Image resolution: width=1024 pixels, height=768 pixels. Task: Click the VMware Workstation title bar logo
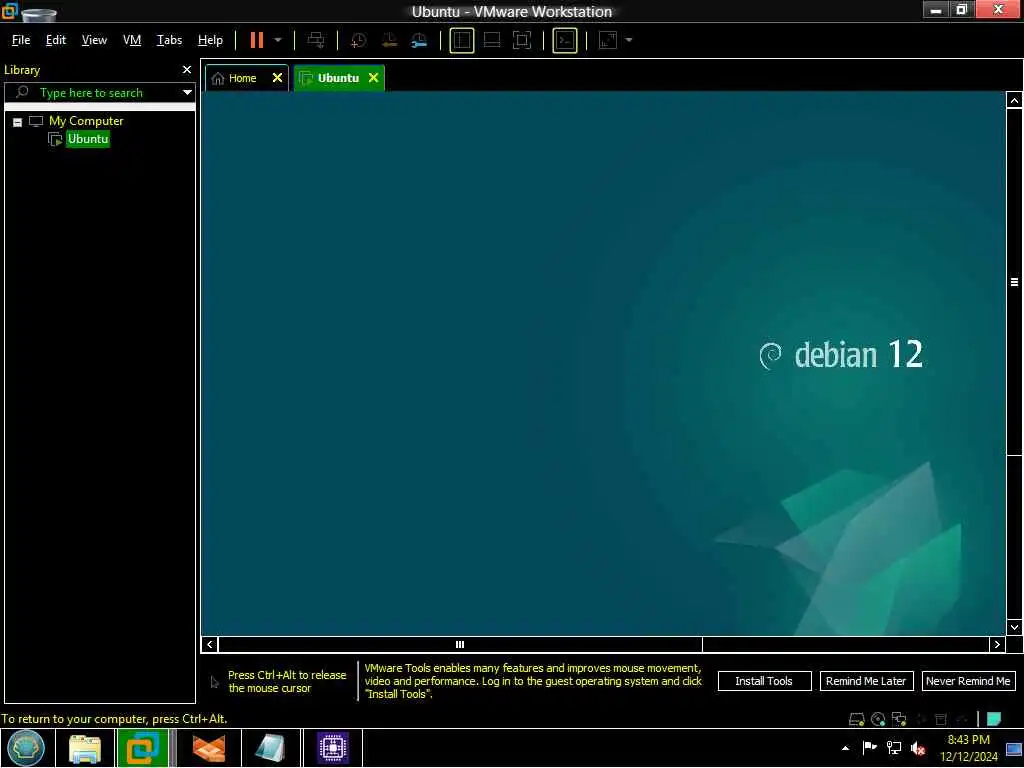9,11
